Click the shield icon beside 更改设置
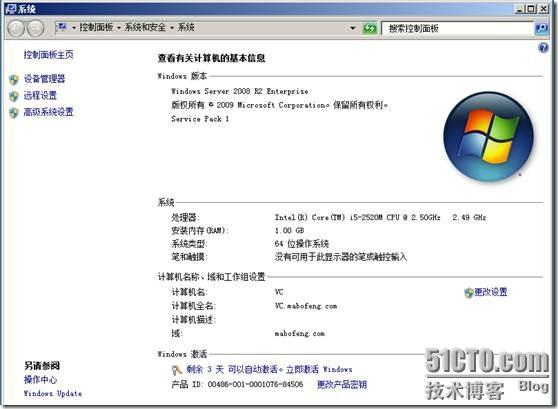The image size is (558, 409). click(469, 293)
